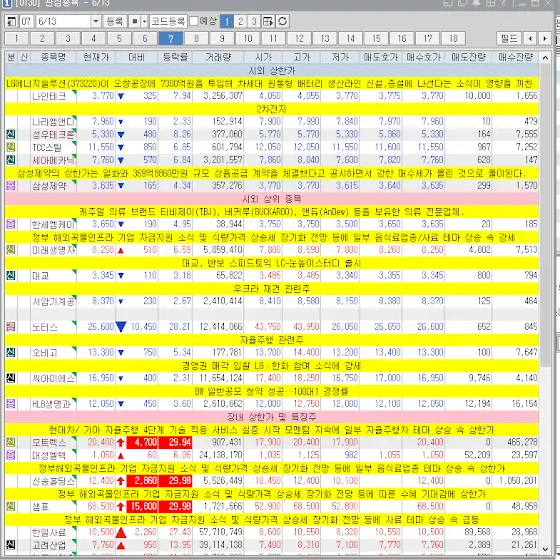Select the 한일사료 stock name
This screenshot has height=560, width=560.
(49, 532)
